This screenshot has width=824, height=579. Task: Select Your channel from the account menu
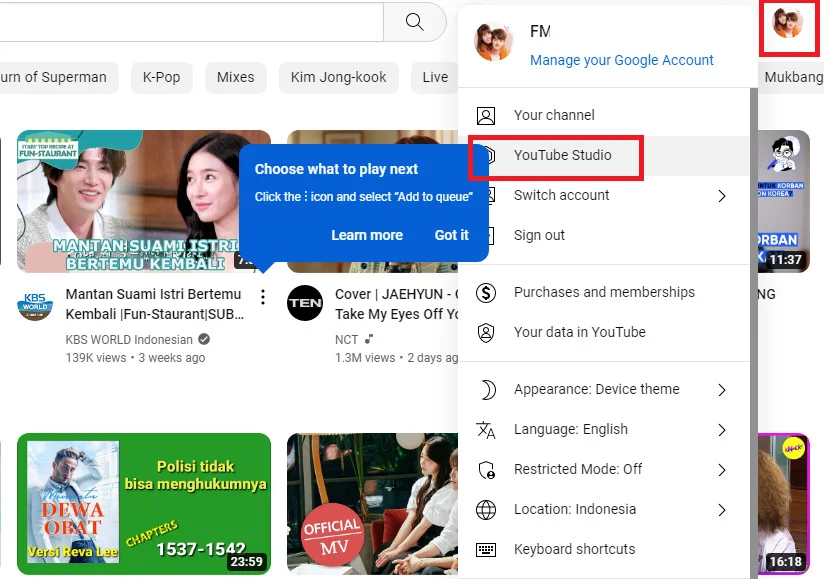coord(604,116)
